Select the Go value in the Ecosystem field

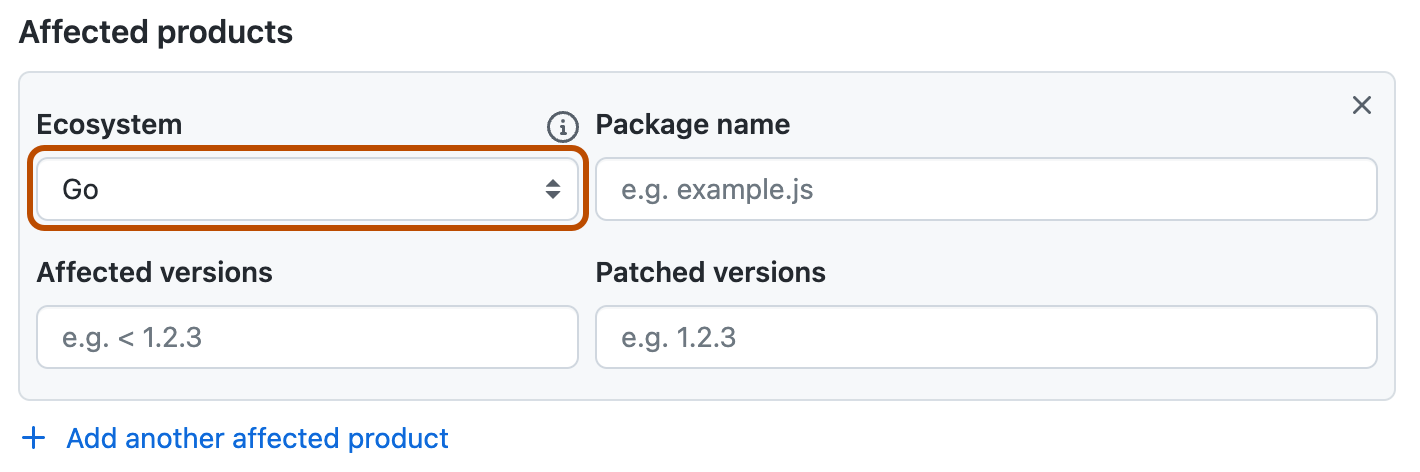pos(80,189)
